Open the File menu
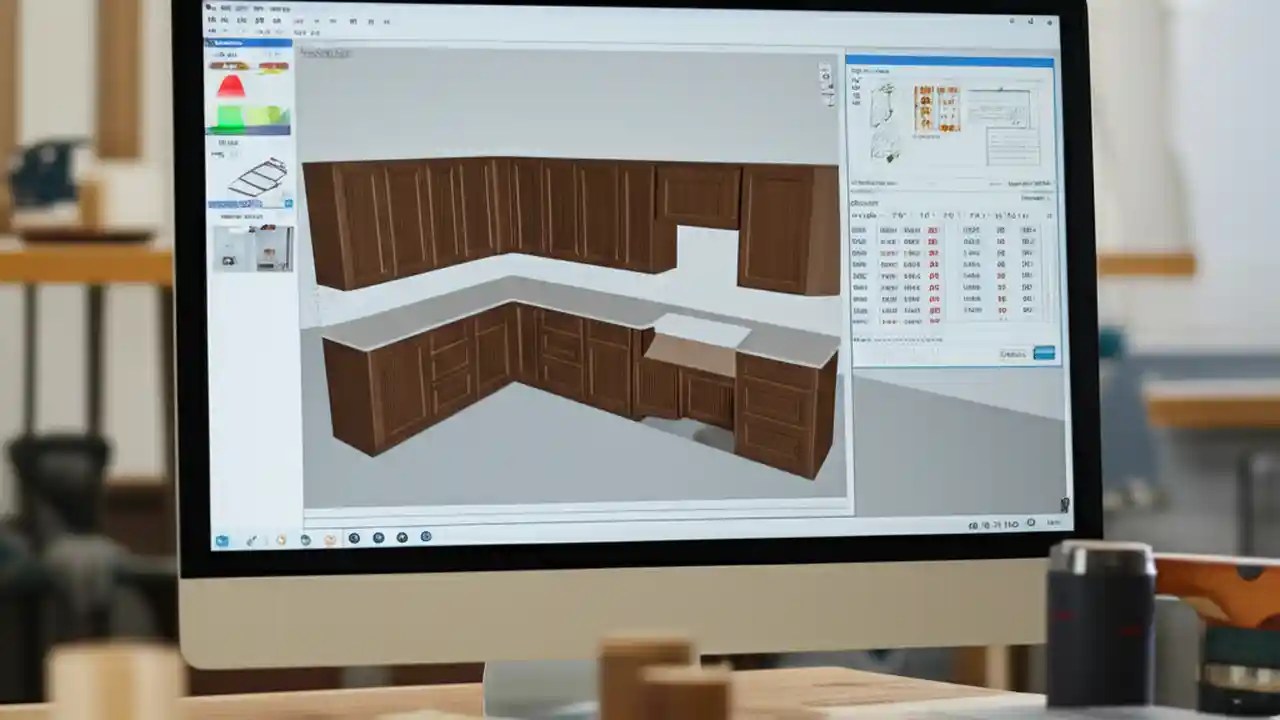 tap(213, 10)
